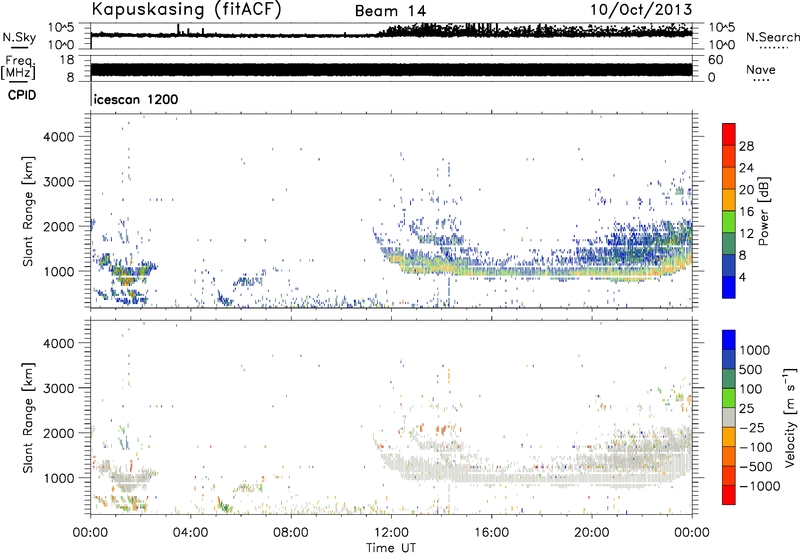800x554 pixels.
Task: Click the 'Kapuskasing (fitACF)' title text
Action: tap(186, 9)
